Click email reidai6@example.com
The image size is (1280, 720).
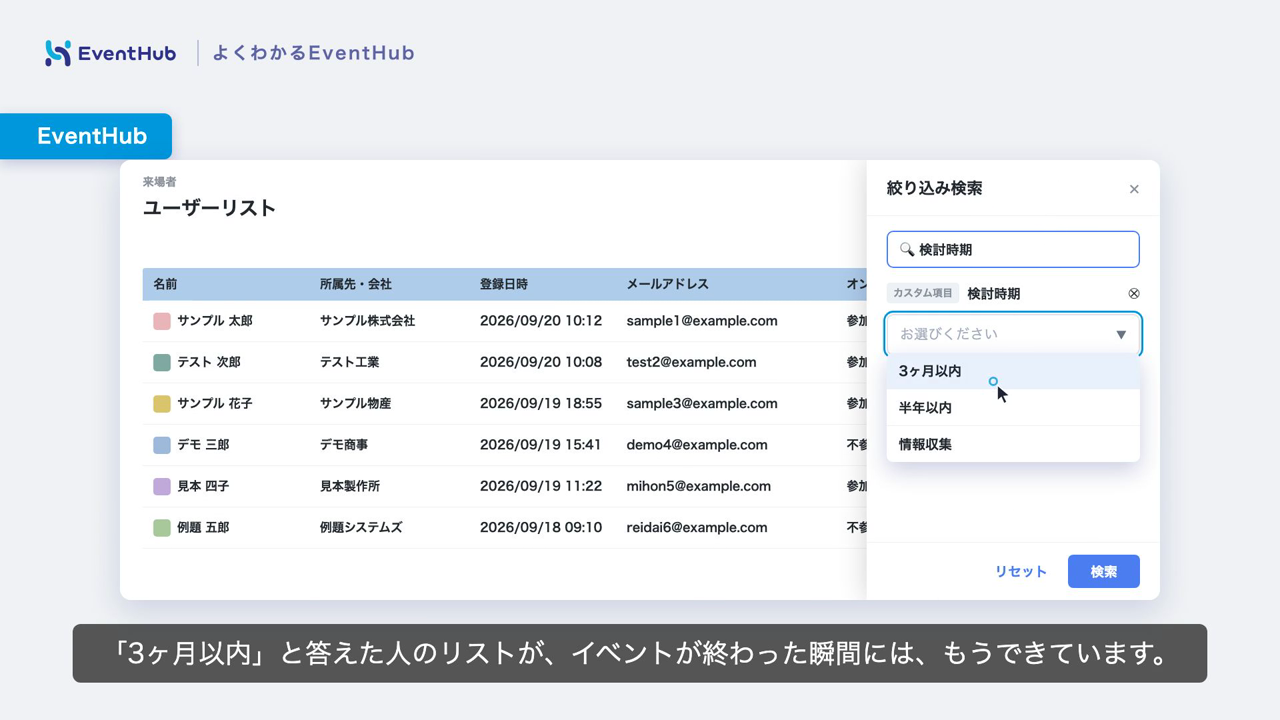[x=697, y=527]
